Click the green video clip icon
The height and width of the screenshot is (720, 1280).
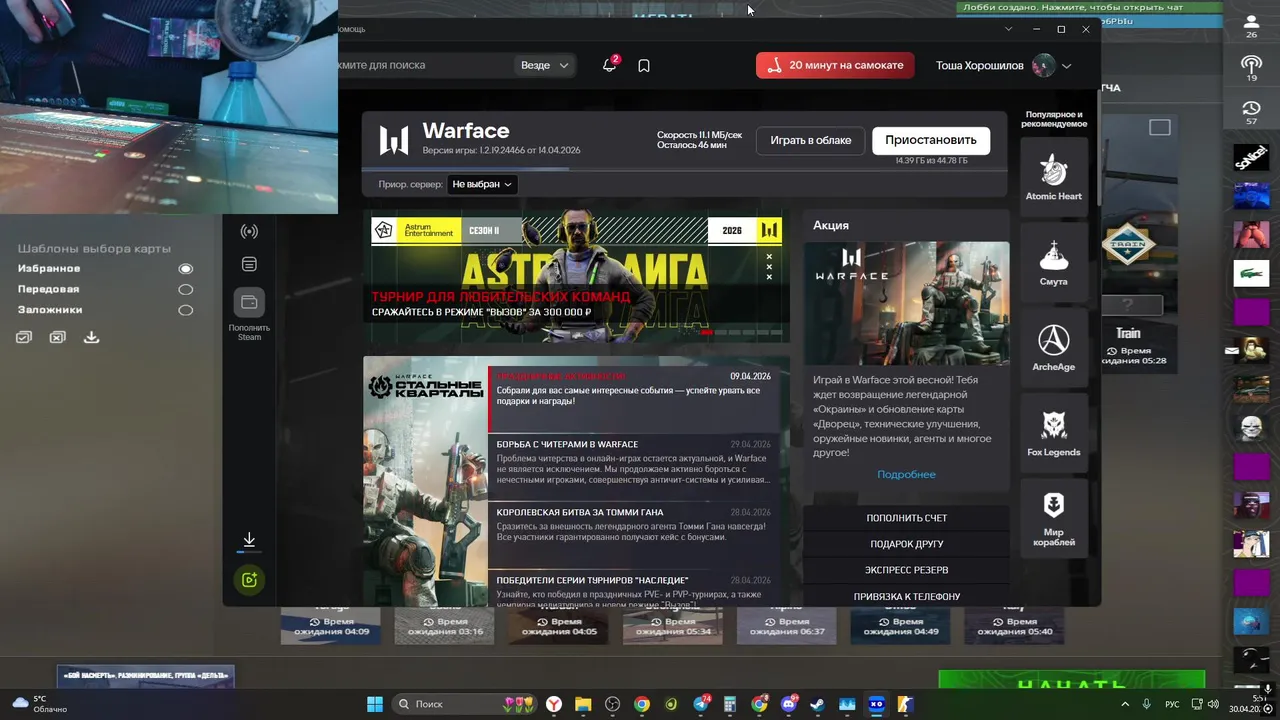(249, 580)
